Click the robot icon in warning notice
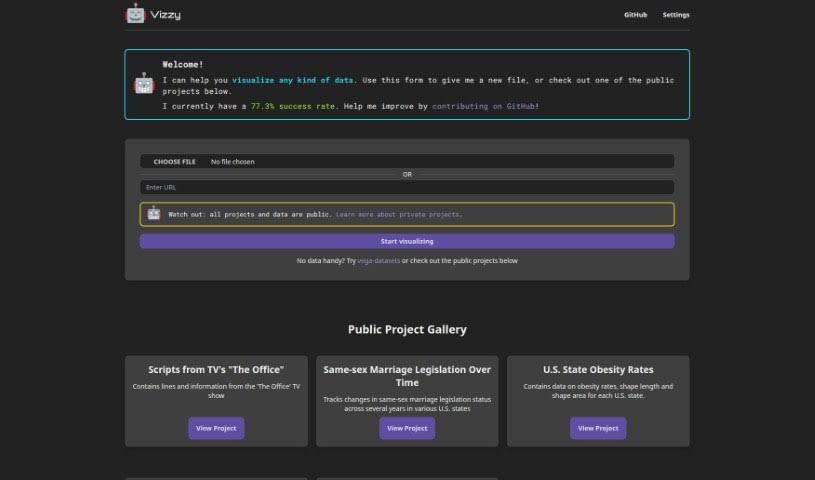The height and width of the screenshot is (480, 815). 154,213
